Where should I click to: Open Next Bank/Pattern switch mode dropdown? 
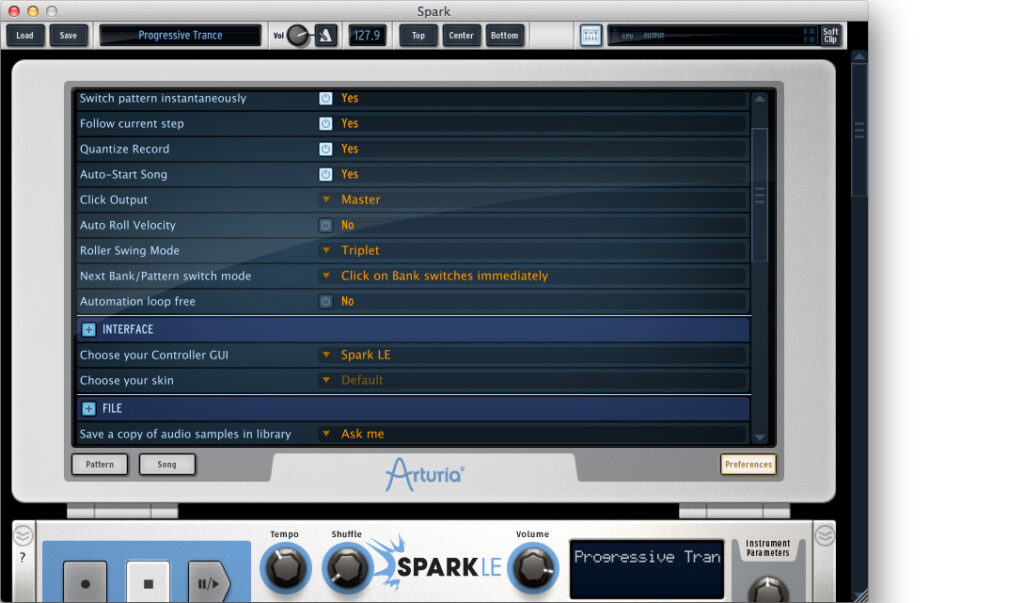326,276
